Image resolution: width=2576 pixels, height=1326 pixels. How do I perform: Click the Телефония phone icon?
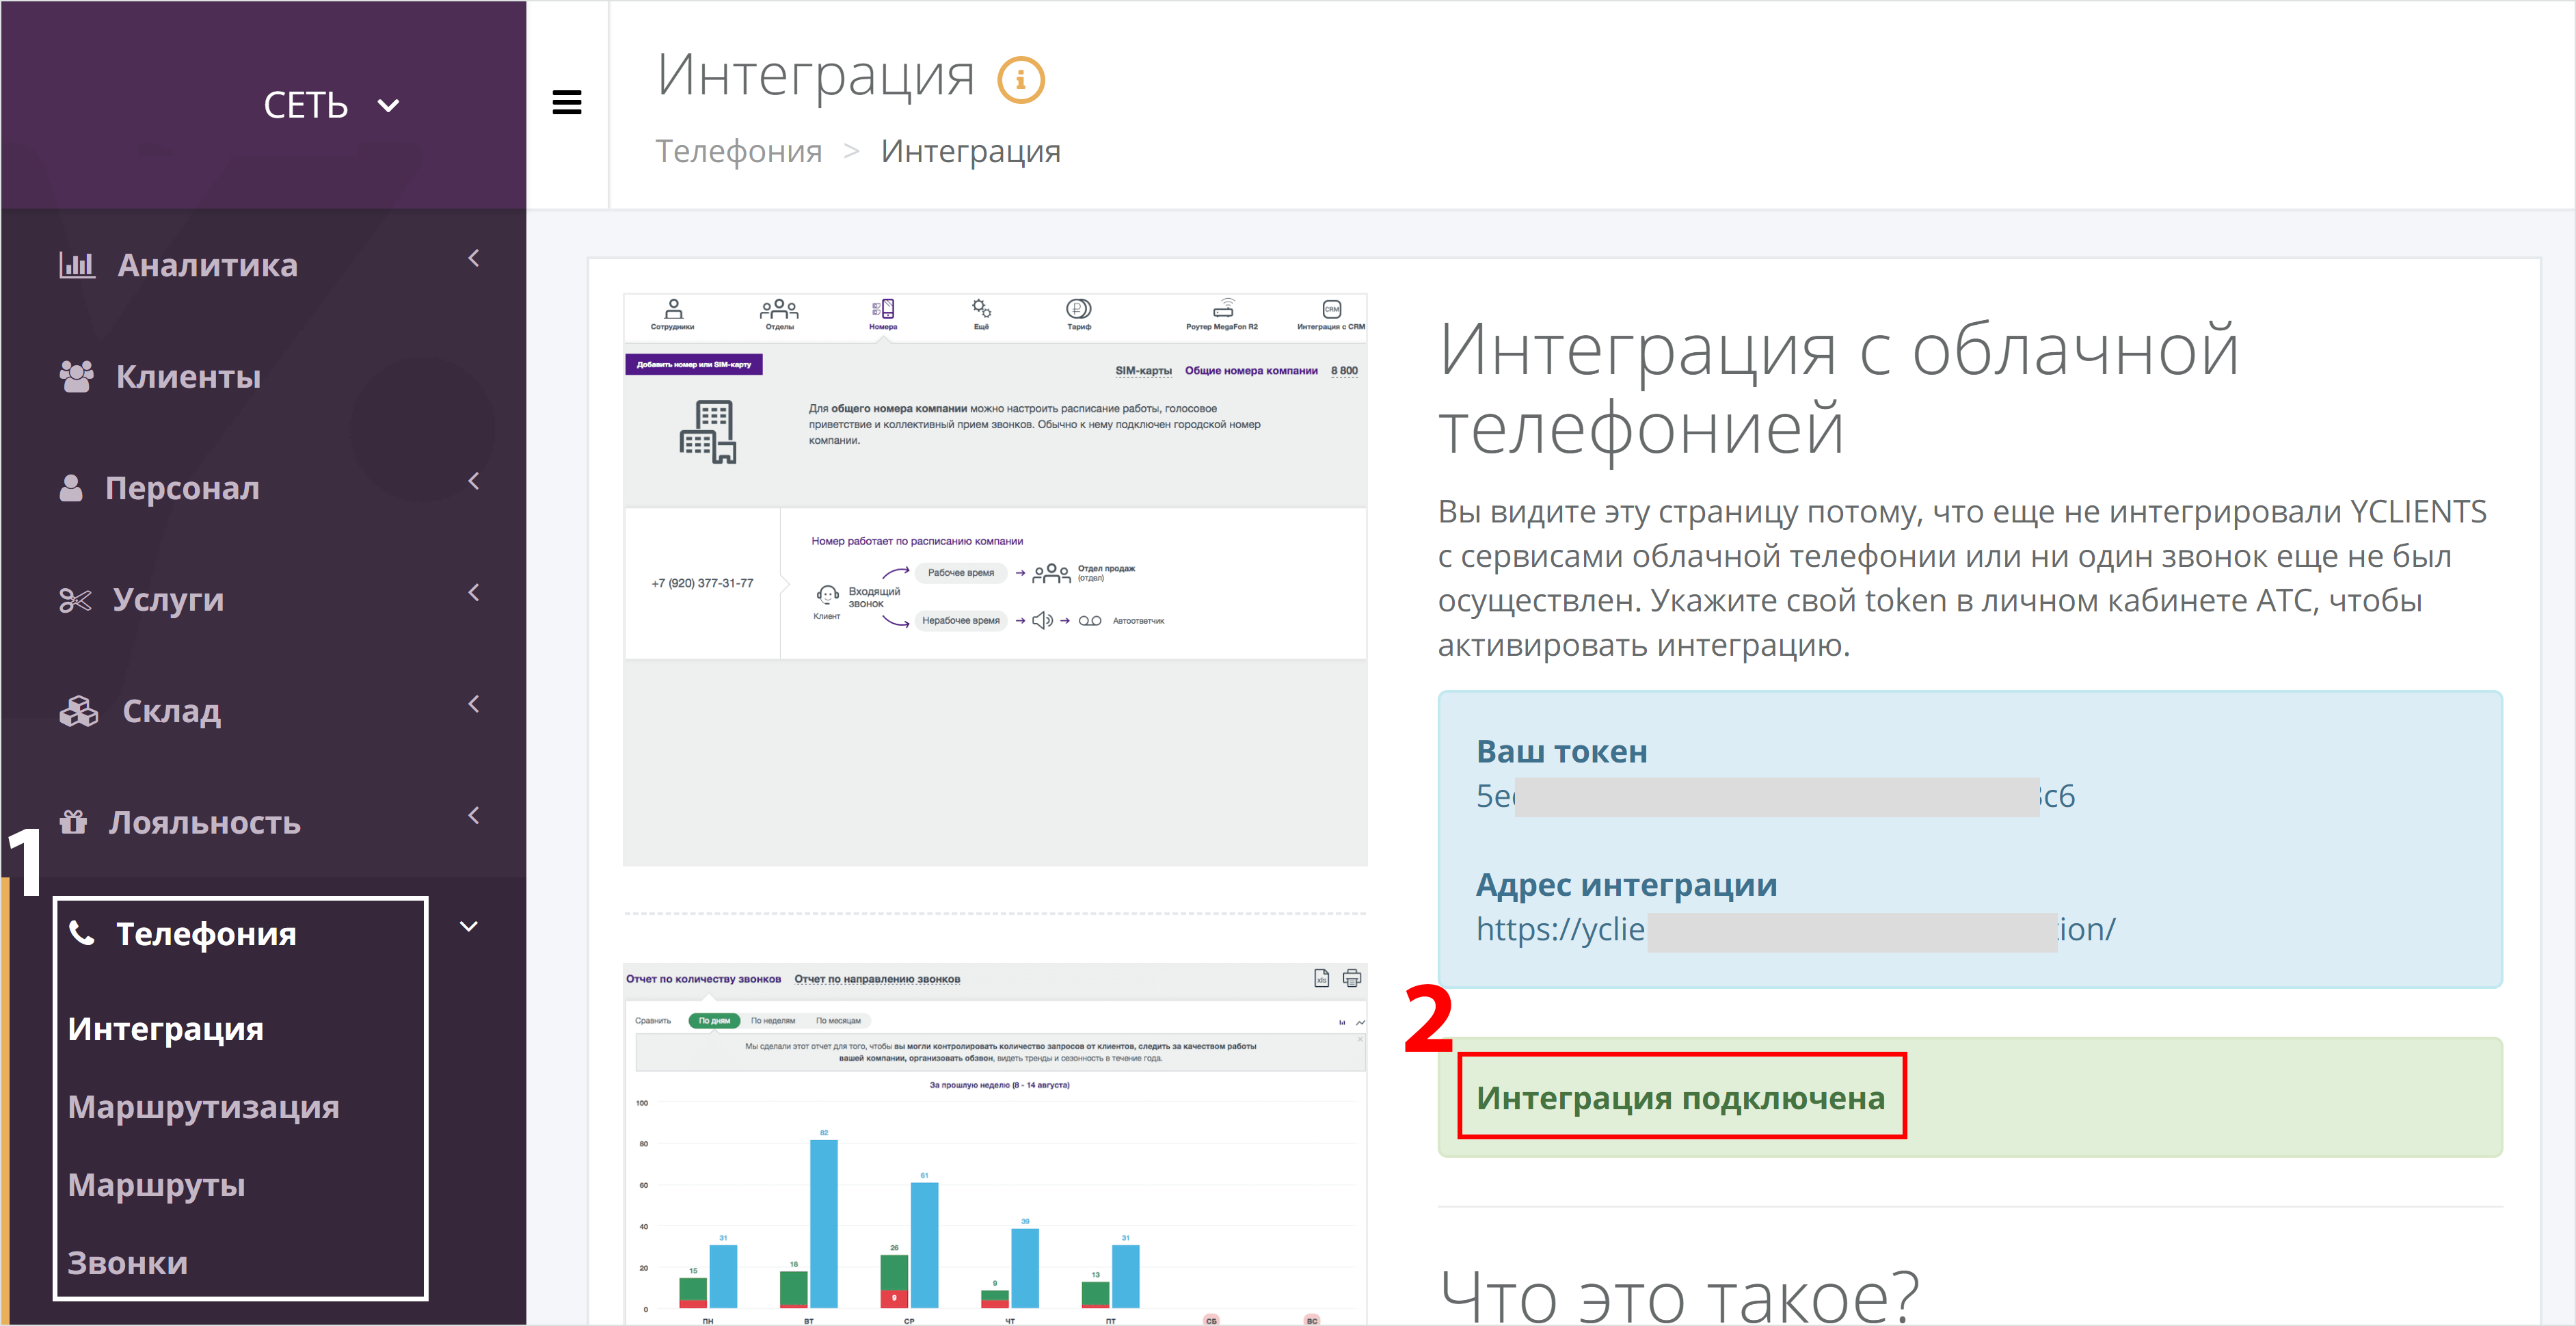coord(82,933)
